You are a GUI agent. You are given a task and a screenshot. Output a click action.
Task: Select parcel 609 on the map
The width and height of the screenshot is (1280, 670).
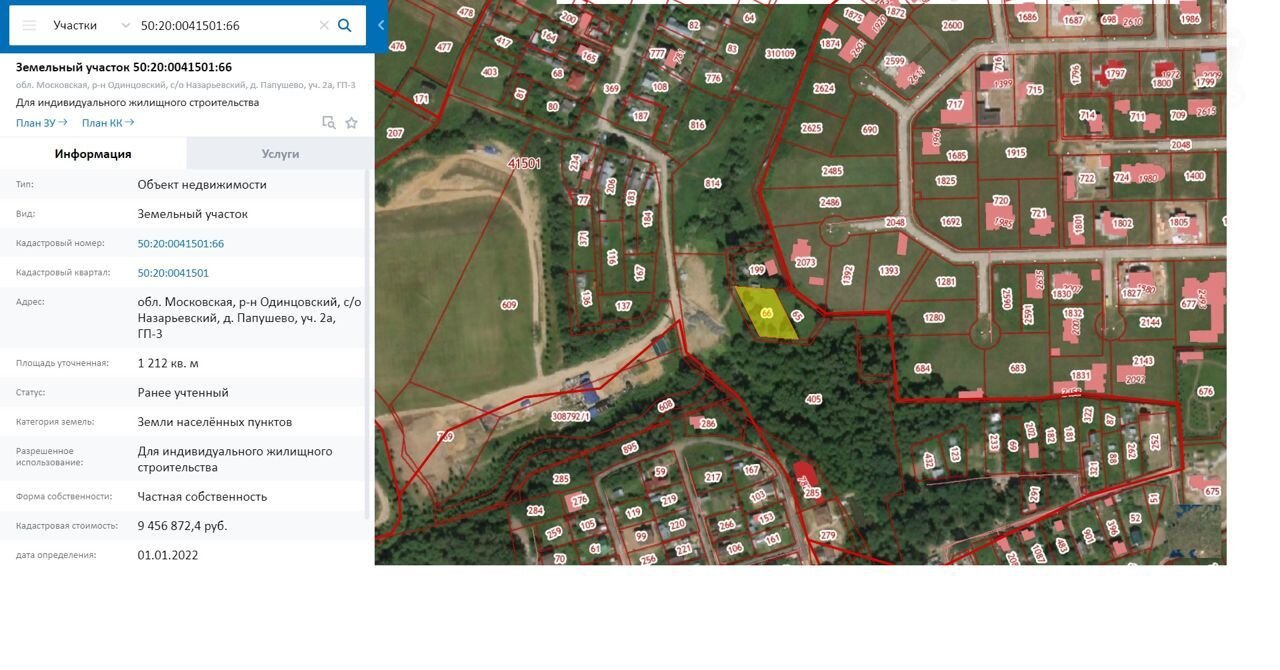pos(509,304)
